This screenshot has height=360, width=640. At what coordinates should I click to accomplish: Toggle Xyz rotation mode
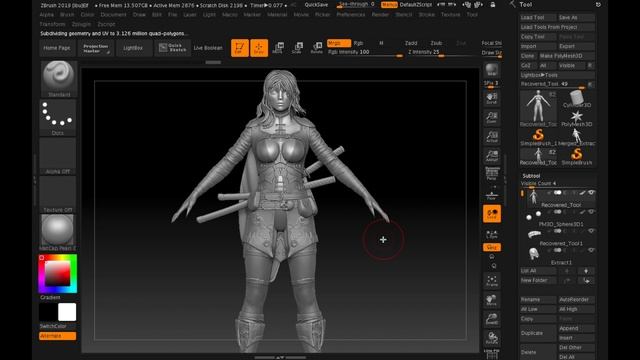492,247
